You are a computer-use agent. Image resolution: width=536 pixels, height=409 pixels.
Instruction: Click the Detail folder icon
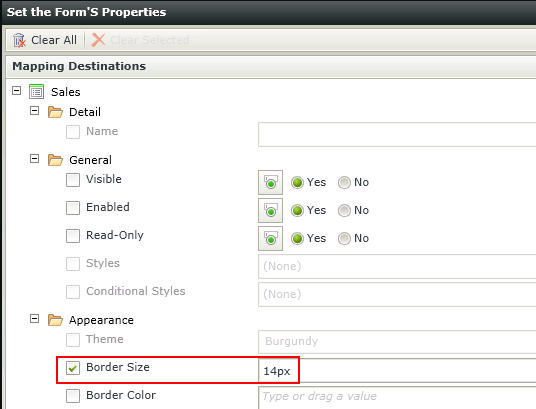55,112
